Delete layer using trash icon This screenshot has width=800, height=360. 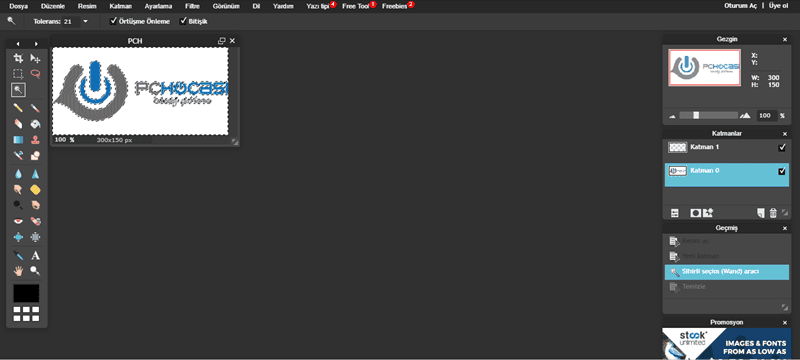tap(773, 213)
